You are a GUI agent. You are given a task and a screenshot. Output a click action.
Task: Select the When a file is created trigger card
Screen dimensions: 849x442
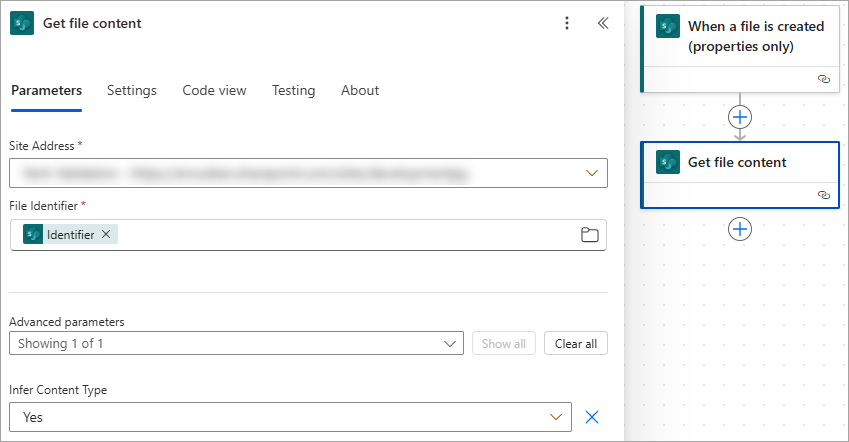(x=740, y=49)
